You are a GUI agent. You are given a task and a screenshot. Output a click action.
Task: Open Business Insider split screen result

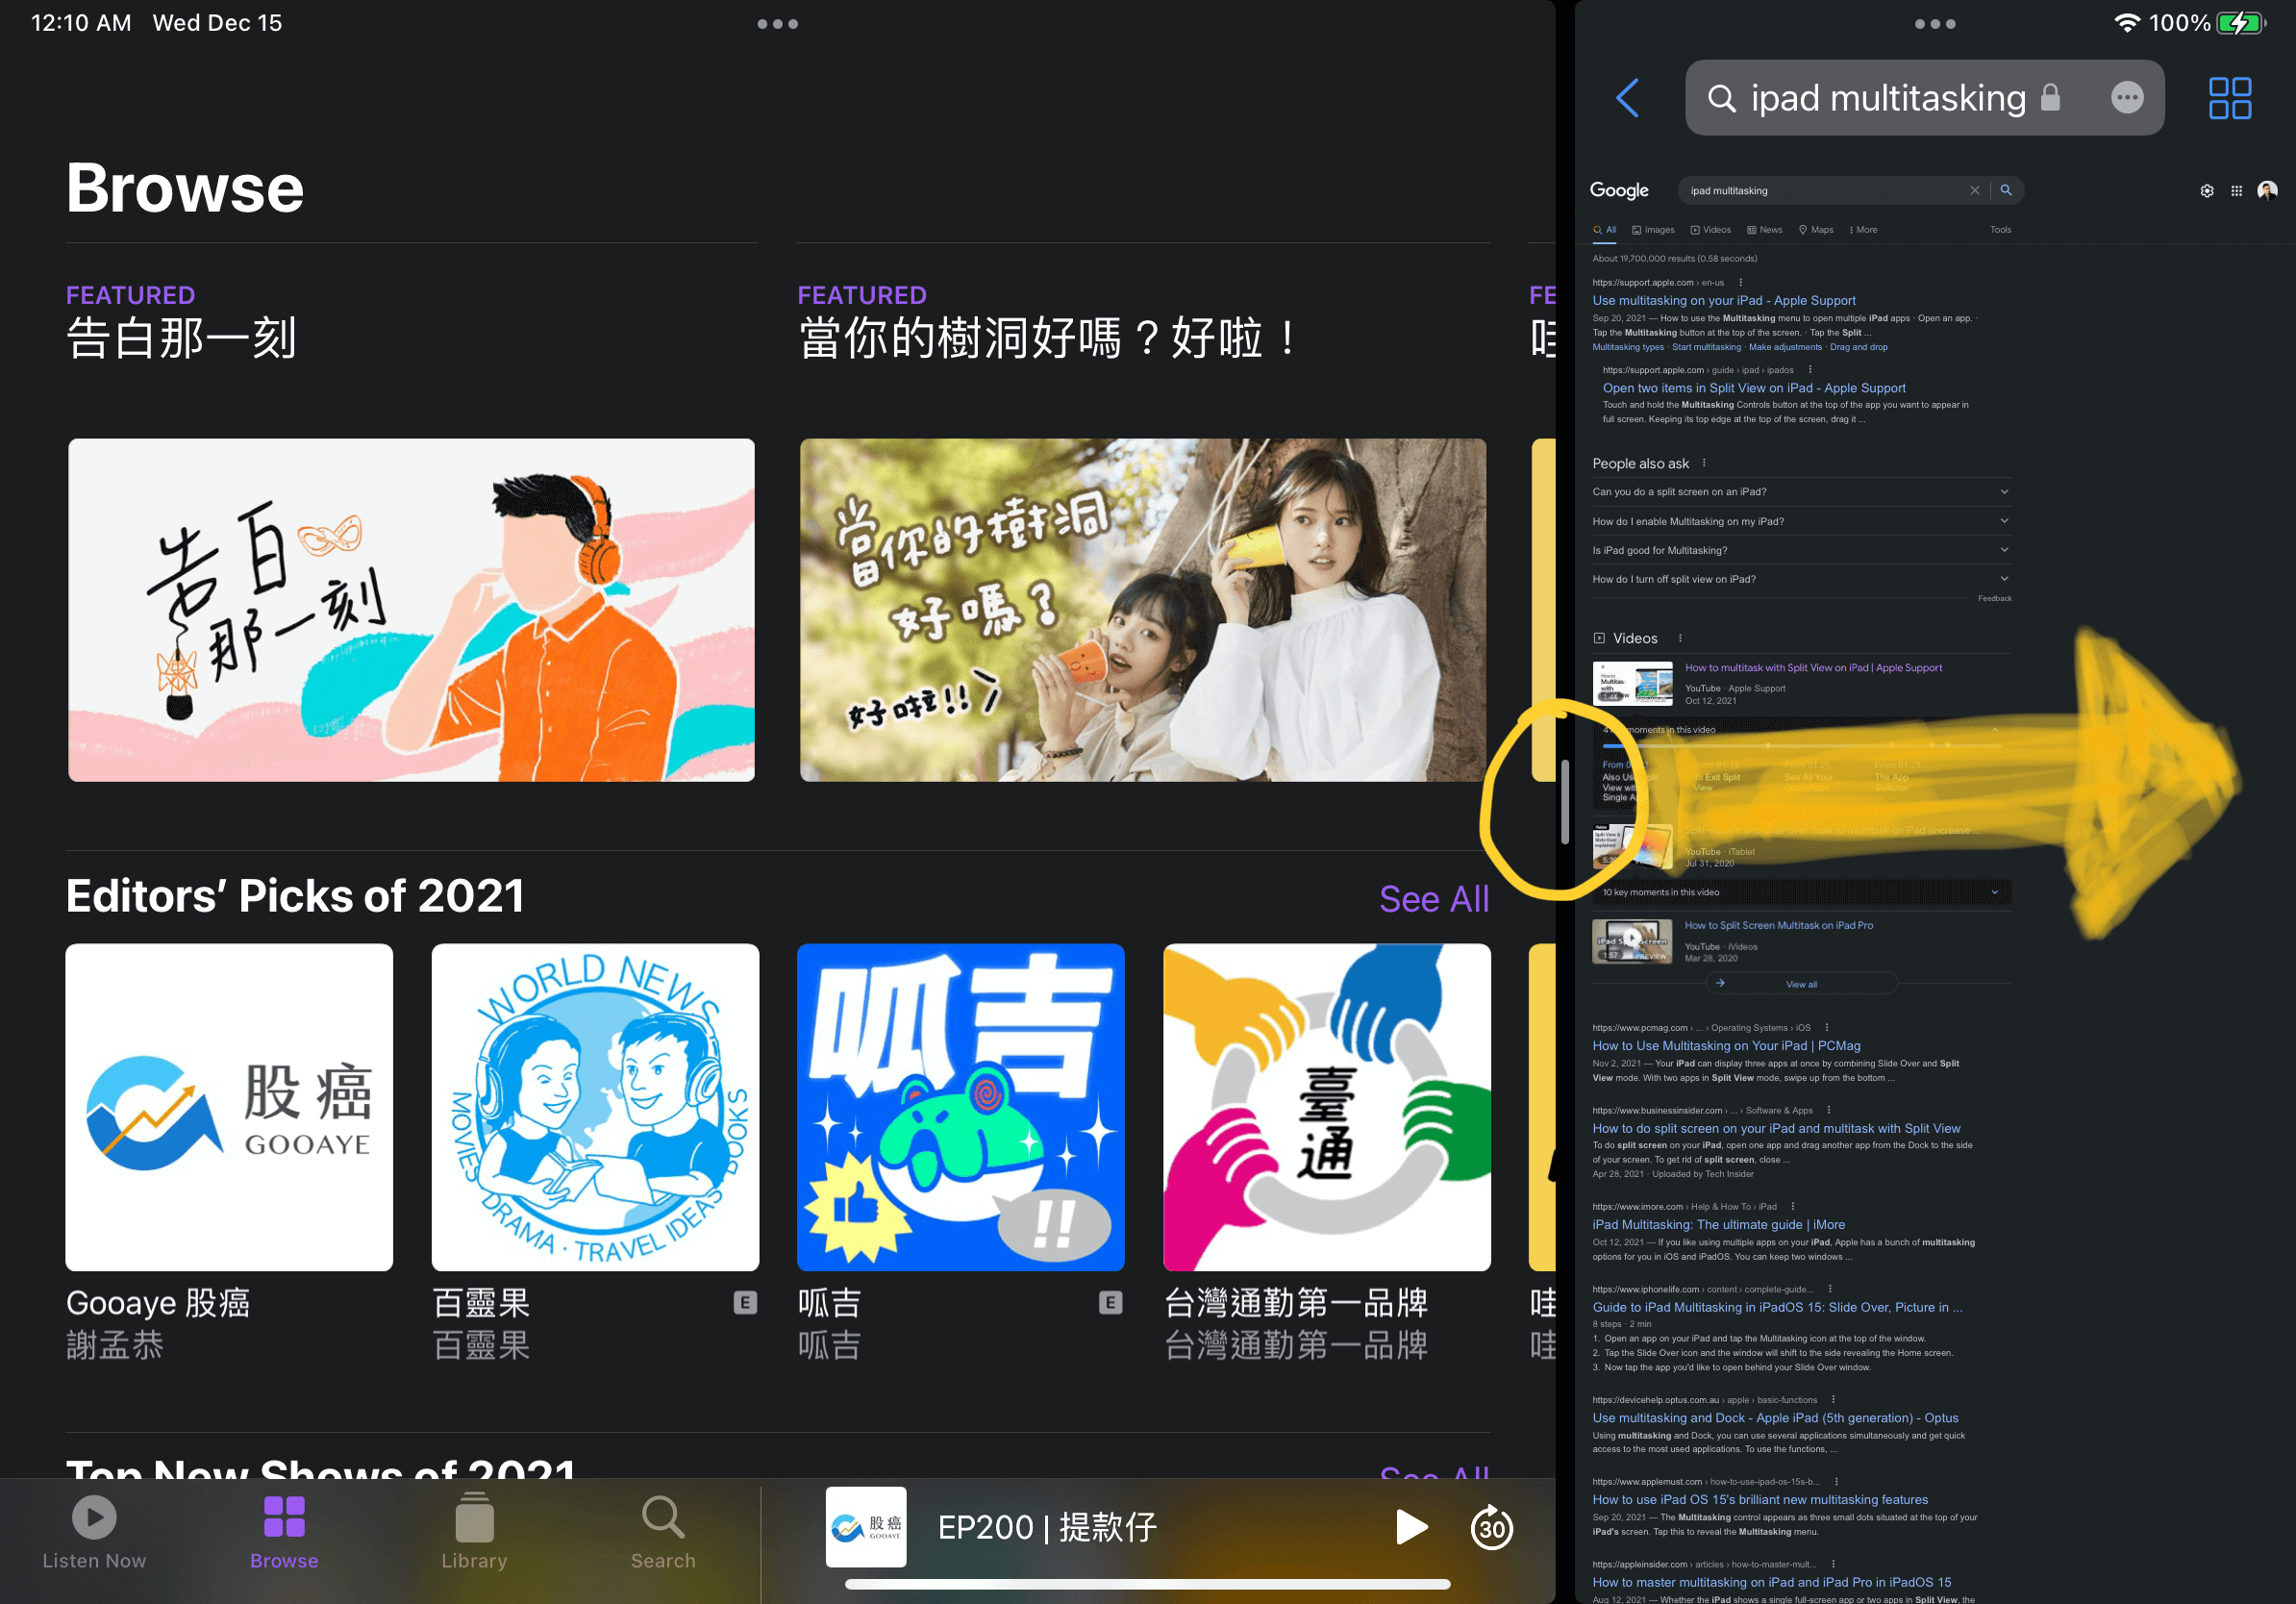(1776, 1129)
